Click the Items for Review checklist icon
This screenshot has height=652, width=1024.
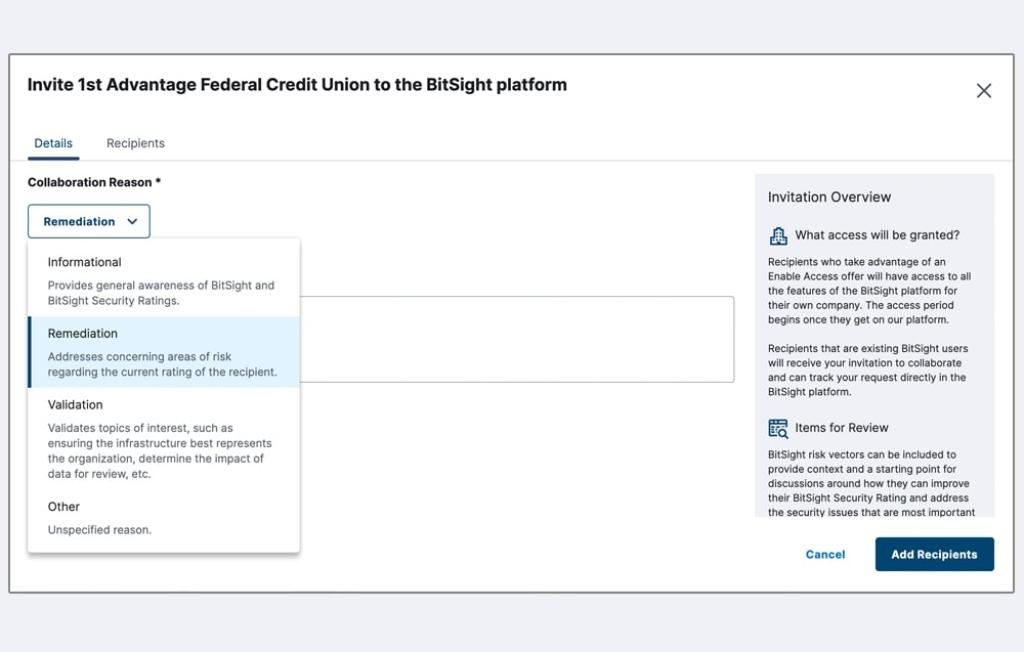[778, 428]
